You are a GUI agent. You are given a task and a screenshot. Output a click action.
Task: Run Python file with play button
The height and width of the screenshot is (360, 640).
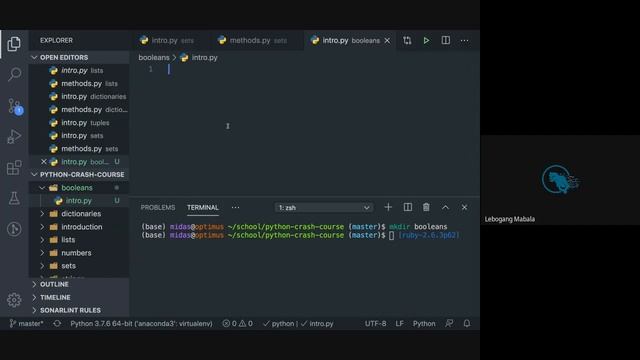426,40
